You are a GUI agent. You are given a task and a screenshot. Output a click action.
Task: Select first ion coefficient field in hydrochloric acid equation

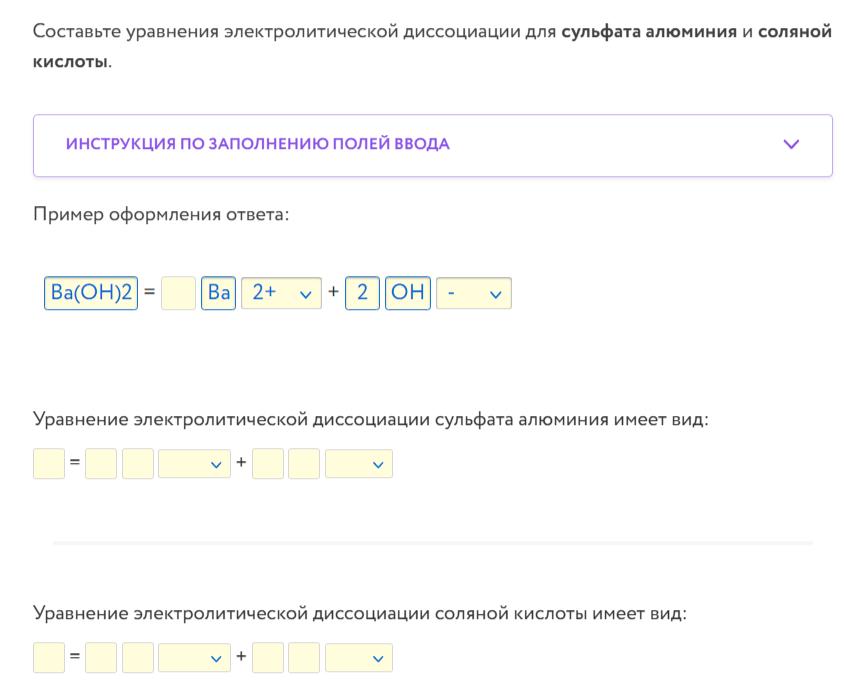pyautogui.click(x=101, y=657)
